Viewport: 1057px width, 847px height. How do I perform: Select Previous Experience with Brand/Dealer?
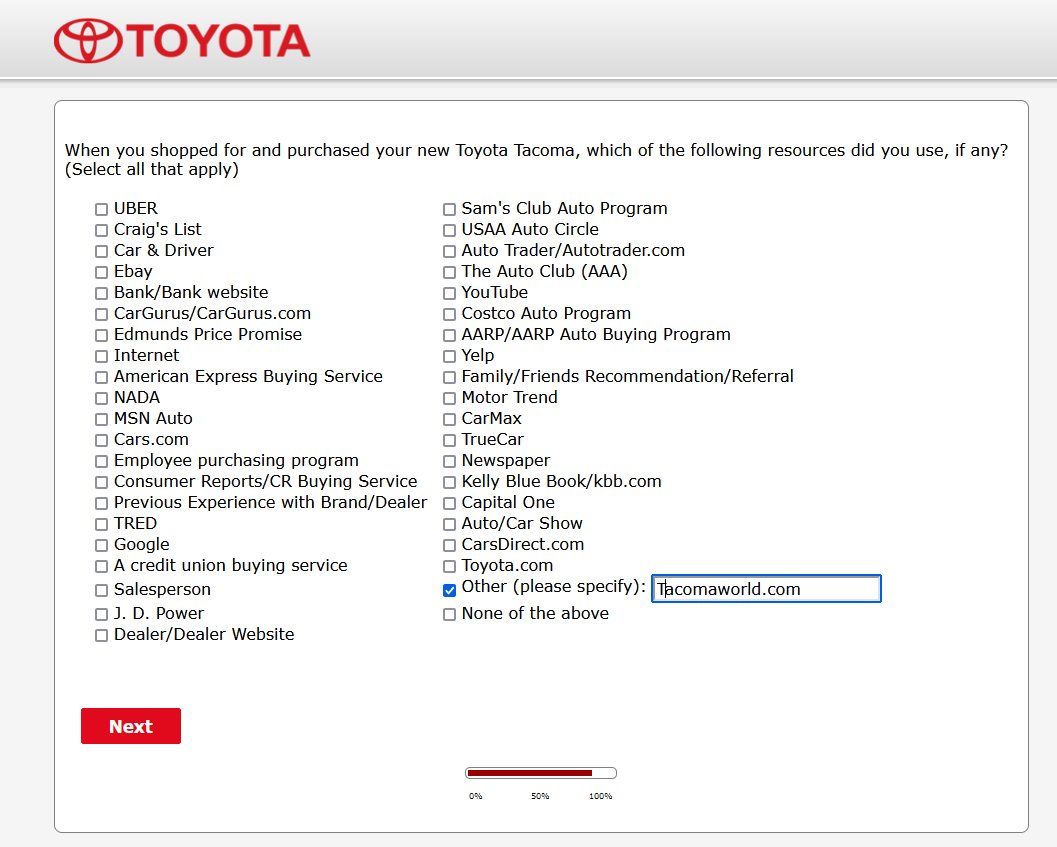click(101, 503)
